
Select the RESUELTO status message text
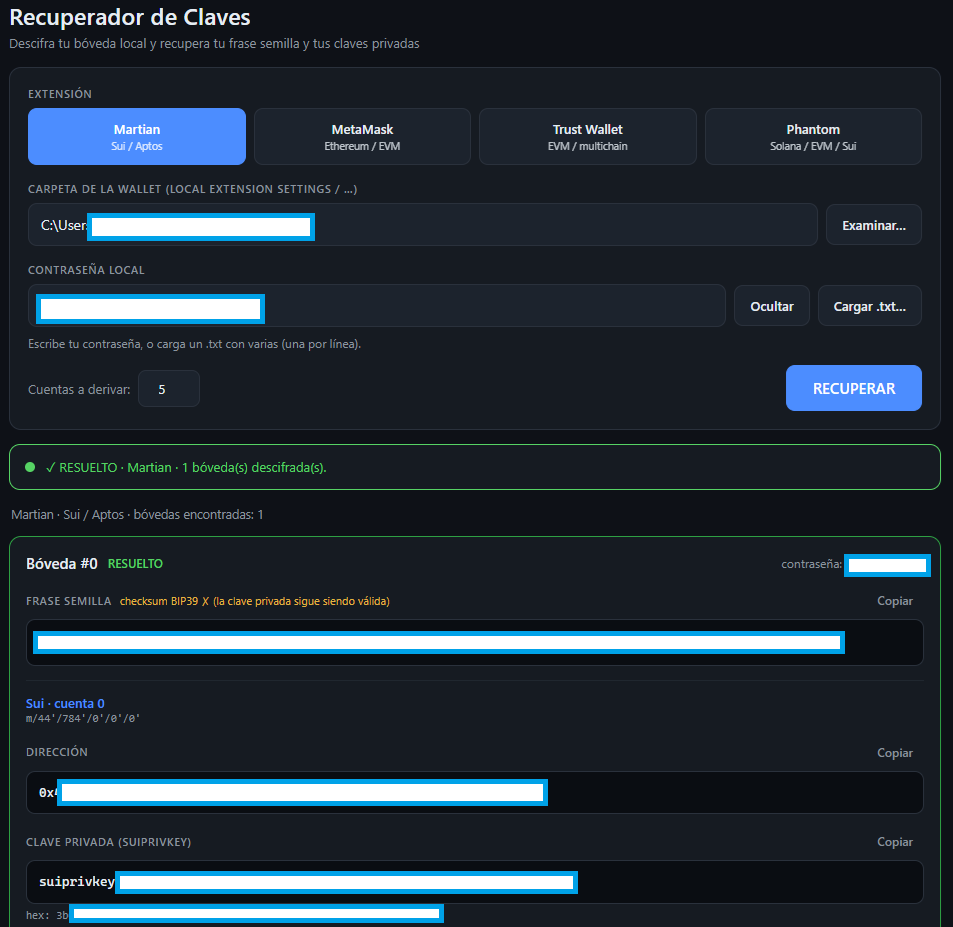click(x=187, y=467)
